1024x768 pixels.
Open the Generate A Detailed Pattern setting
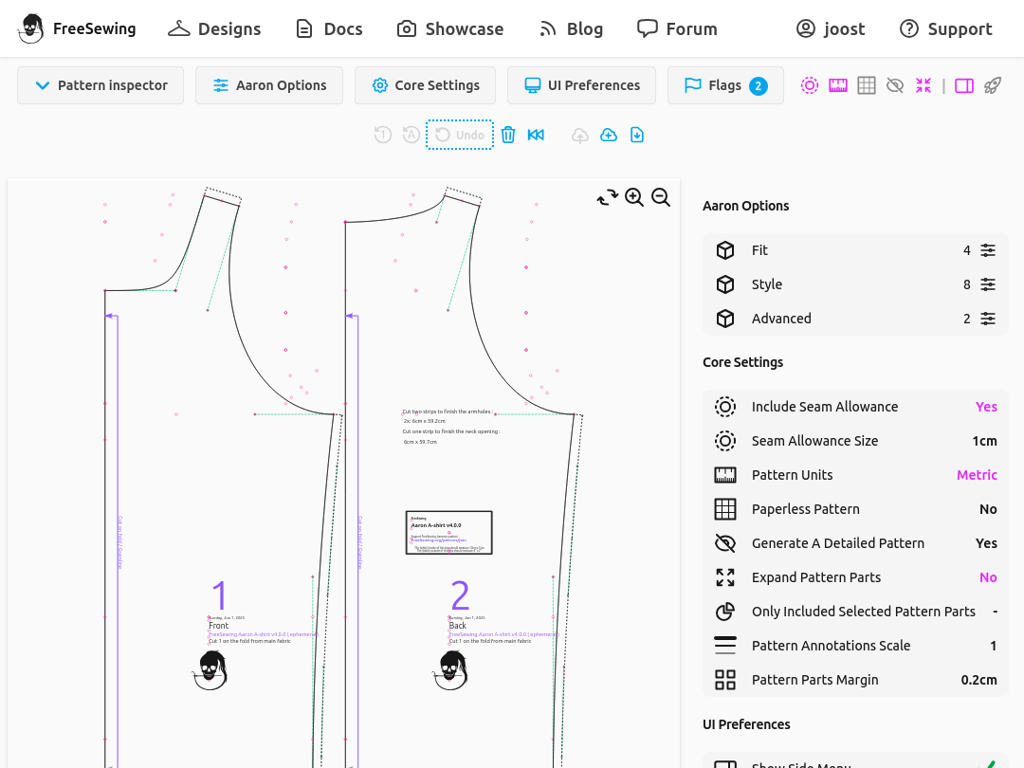(x=855, y=543)
